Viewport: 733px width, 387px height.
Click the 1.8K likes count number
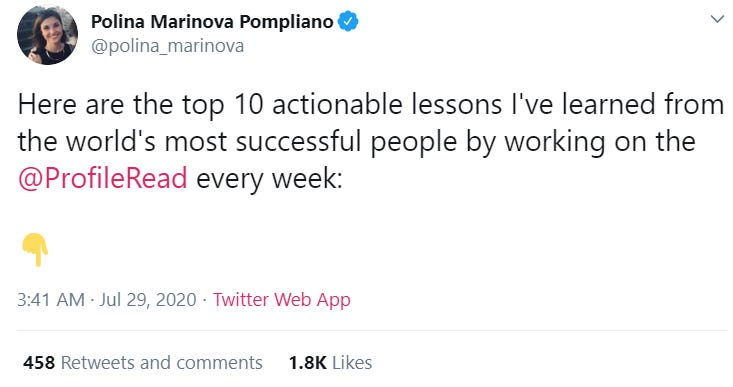click(308, 363)
